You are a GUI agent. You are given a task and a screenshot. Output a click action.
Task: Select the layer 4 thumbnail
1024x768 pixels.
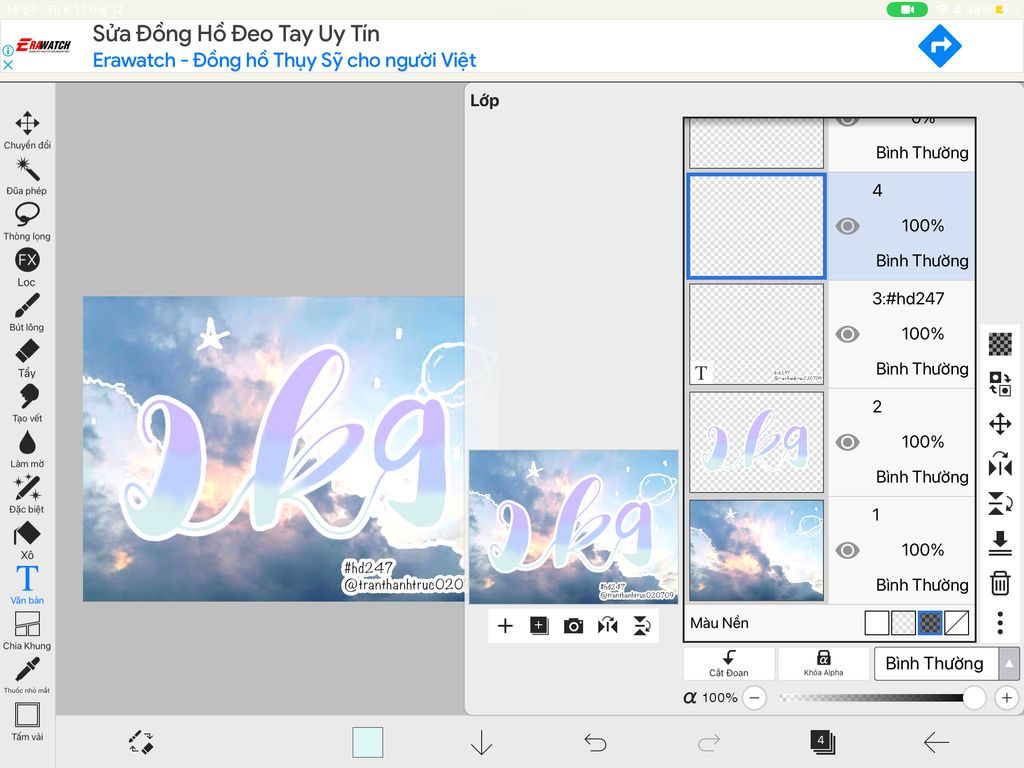(756, 226)
